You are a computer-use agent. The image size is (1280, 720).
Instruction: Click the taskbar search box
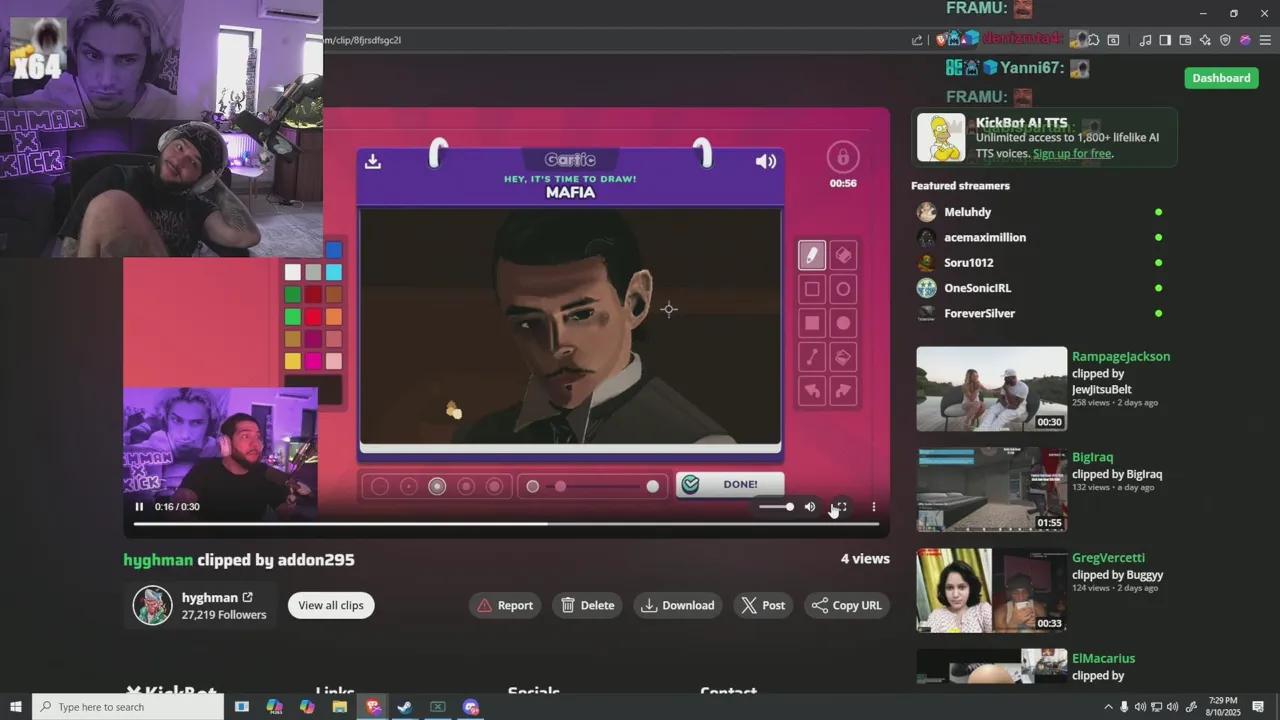(128, 707)
